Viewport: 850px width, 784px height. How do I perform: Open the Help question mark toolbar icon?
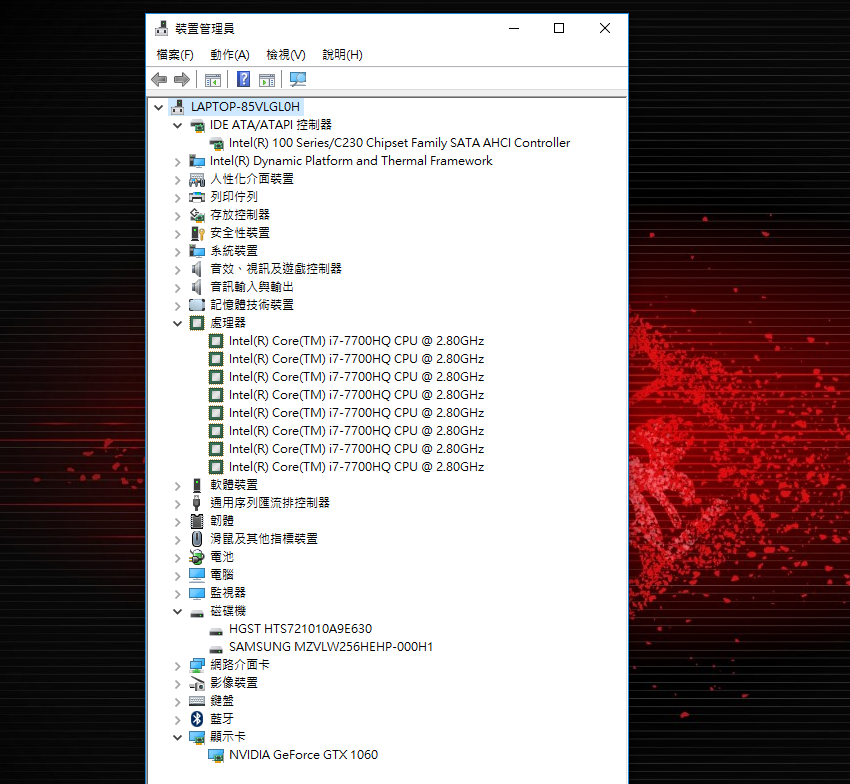243,79
